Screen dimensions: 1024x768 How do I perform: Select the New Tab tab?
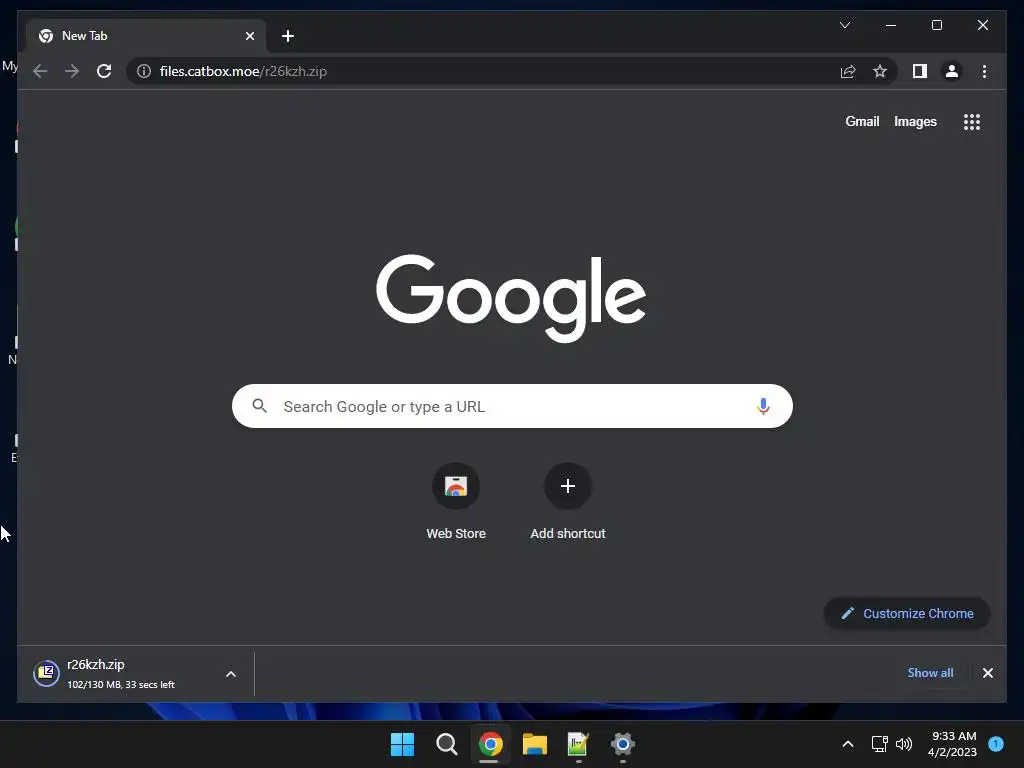pyautogui.click(x=145, y=36)
